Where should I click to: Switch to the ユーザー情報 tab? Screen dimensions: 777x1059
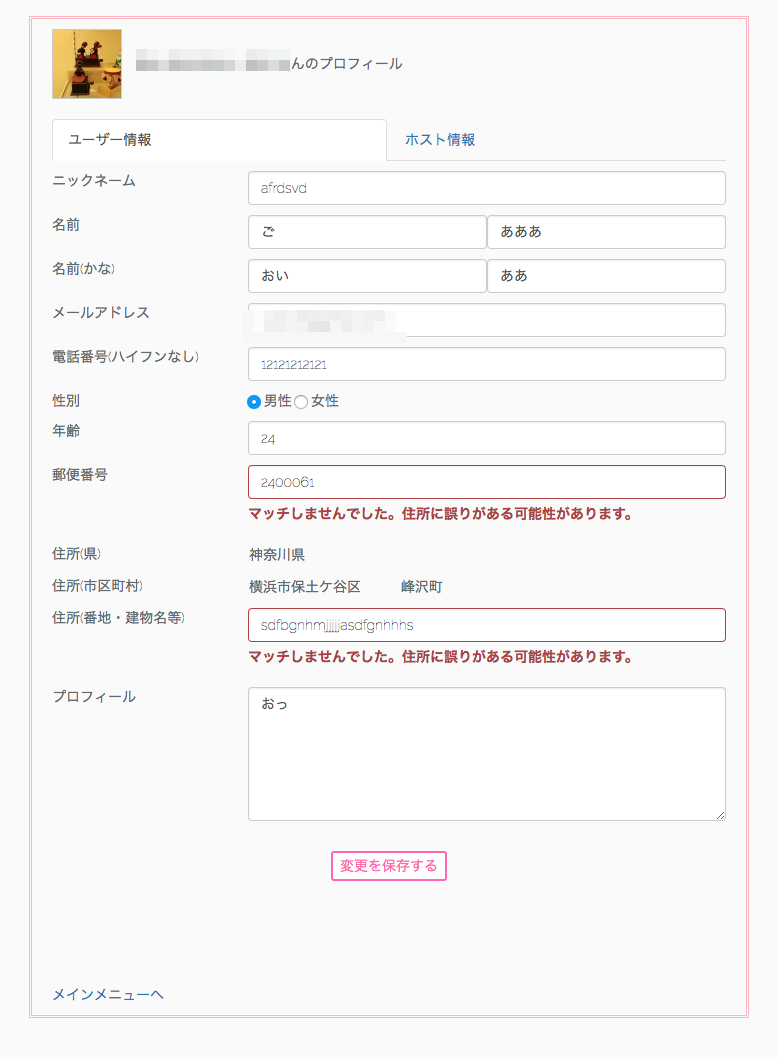[110, 140]
